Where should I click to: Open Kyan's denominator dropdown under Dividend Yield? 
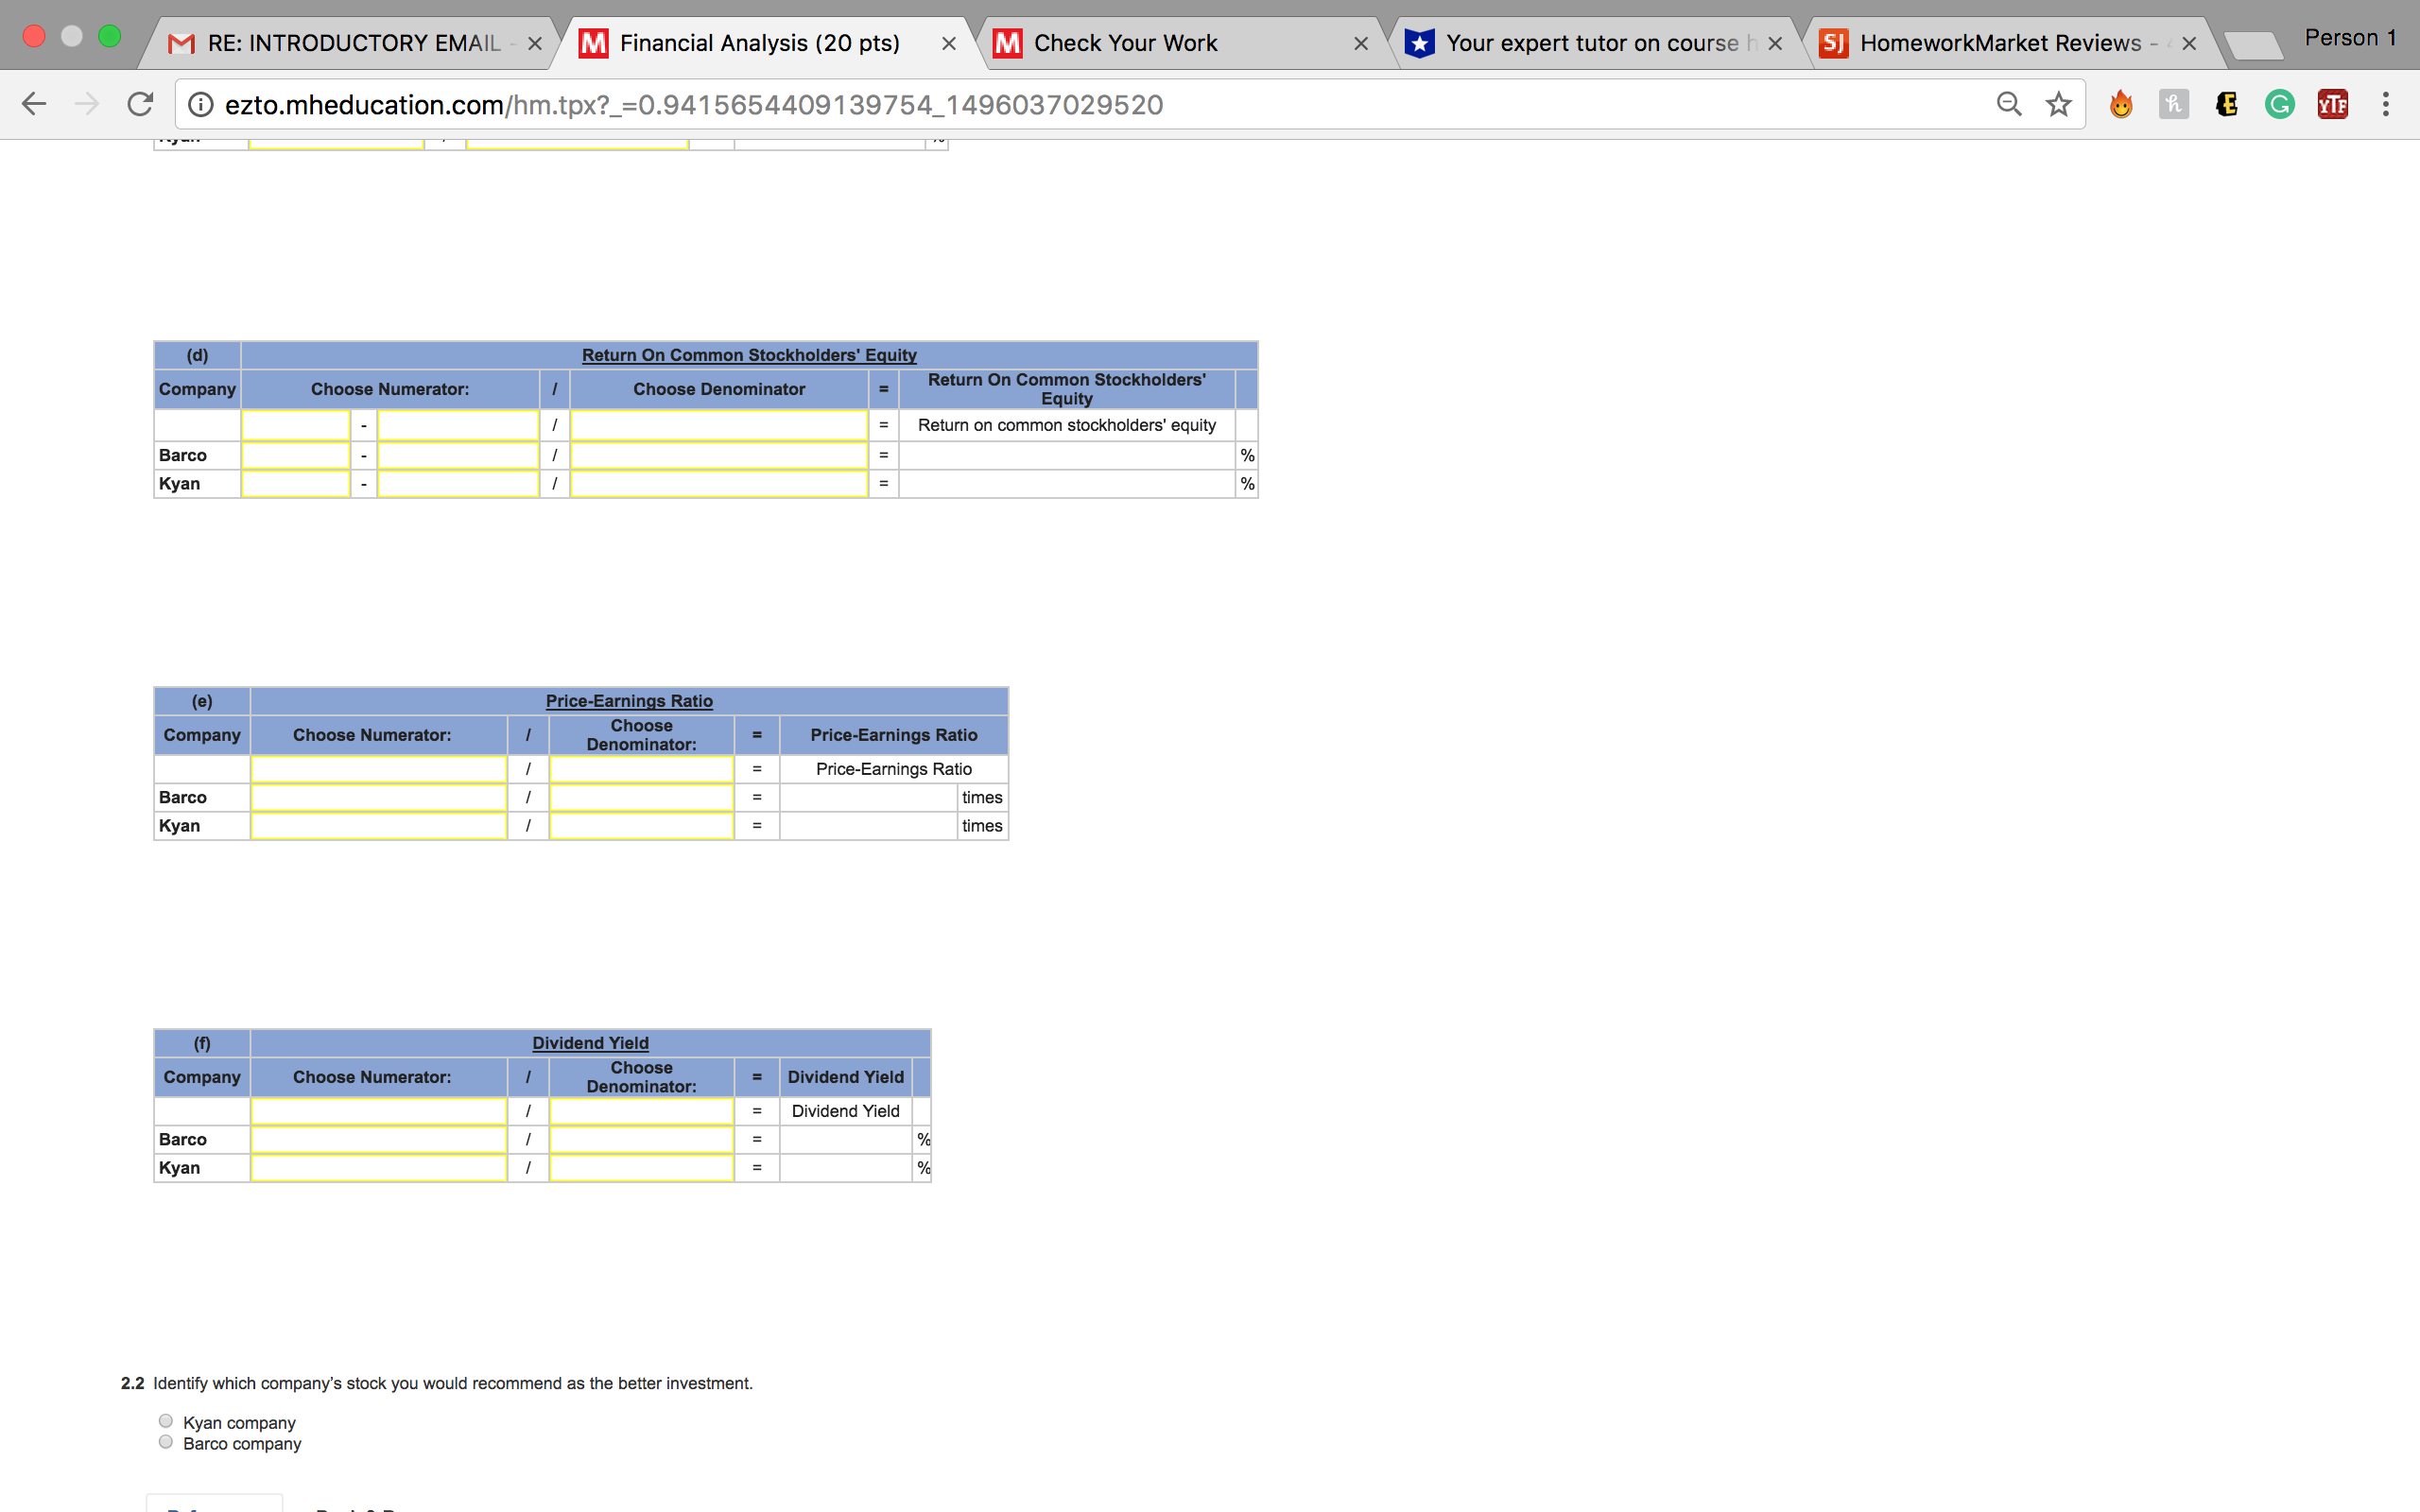tap(641, 1167)
